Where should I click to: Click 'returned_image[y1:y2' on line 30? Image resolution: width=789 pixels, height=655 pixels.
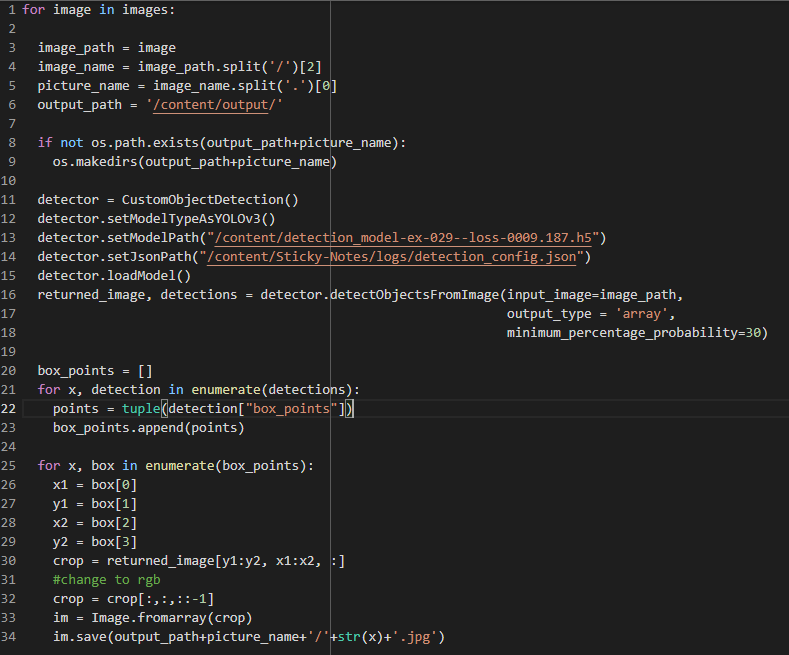[184, 561]
